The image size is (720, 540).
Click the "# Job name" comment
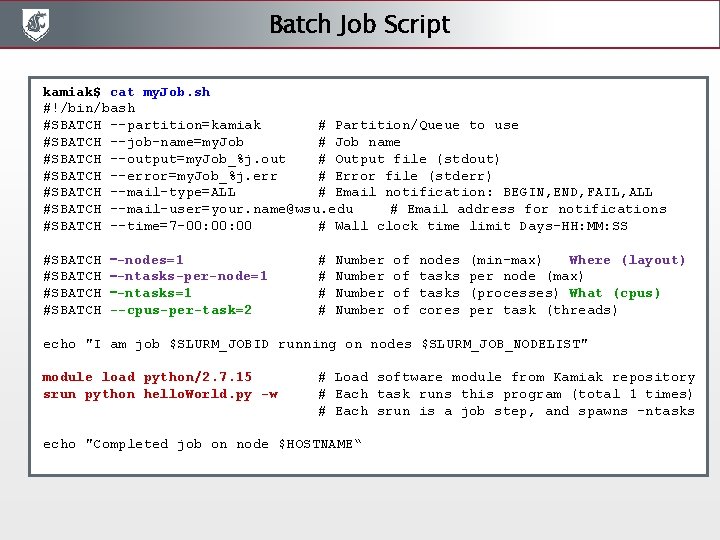point(360,142)
